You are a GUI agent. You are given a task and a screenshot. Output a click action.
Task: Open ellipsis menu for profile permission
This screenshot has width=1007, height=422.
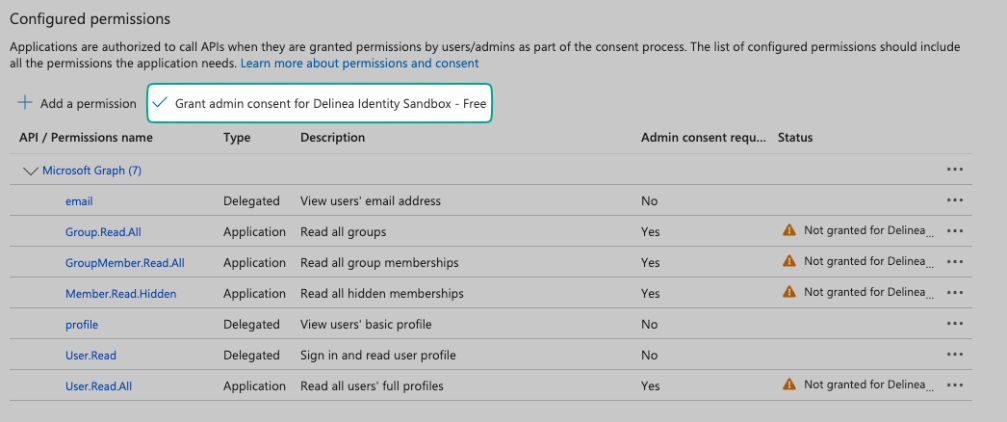point(954,324)
